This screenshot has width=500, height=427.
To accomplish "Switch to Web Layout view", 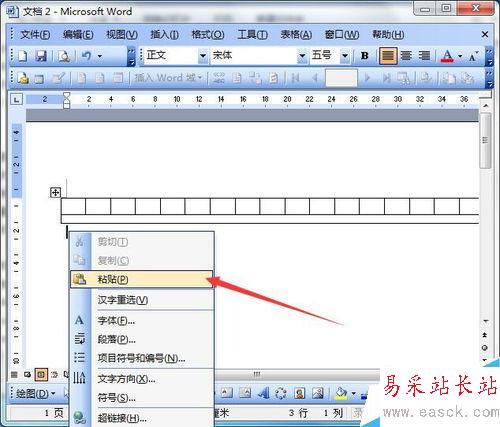I will pyautogui.click(x=27, y=375).
